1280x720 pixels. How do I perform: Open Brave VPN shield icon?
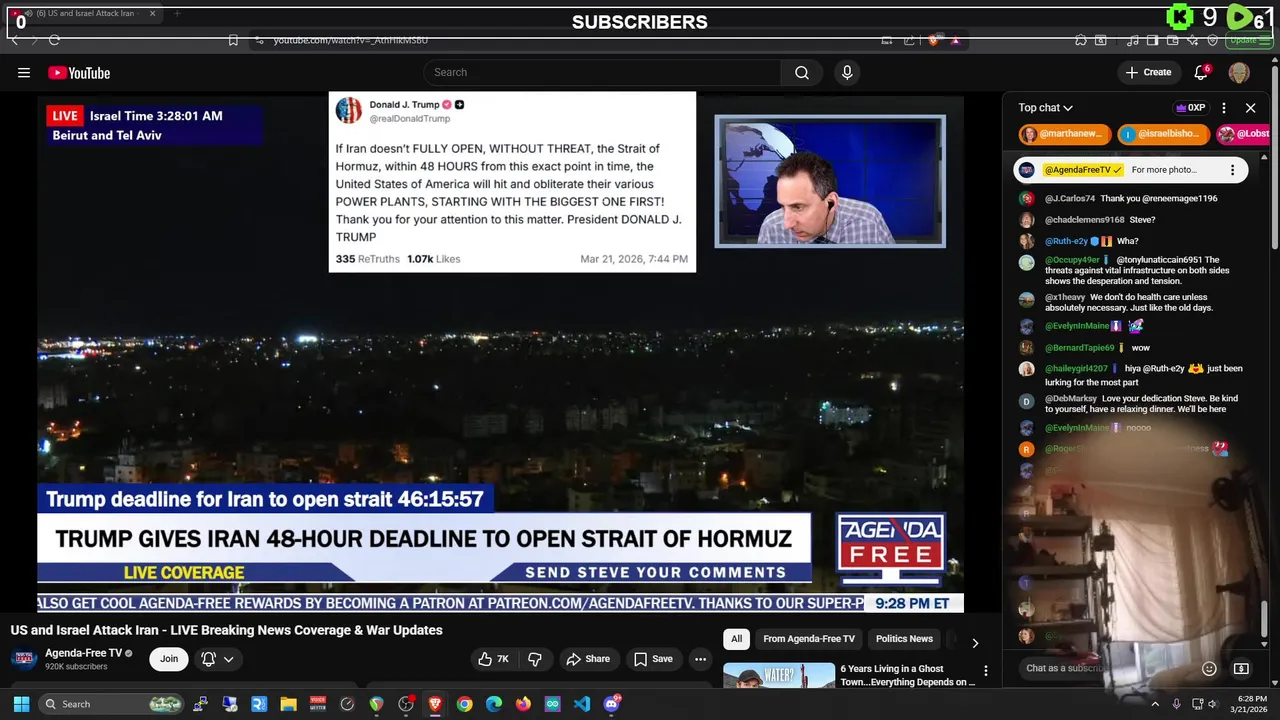click(1212, 40)
